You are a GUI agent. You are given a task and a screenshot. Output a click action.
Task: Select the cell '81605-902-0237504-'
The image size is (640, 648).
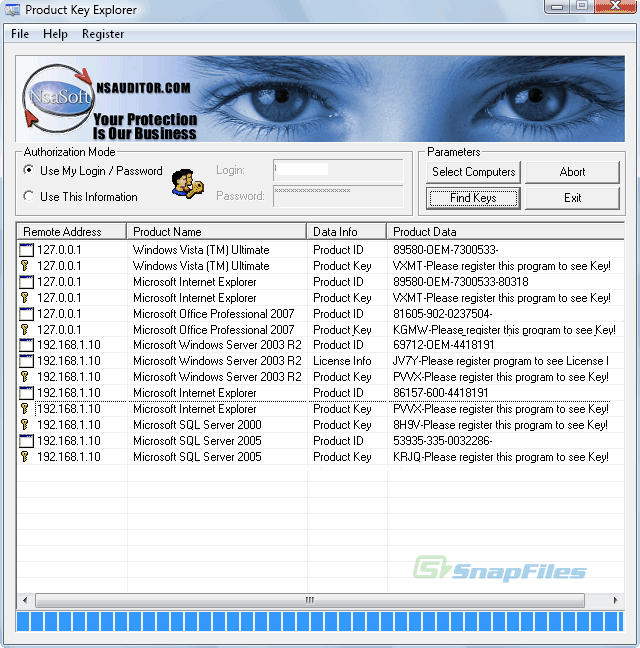coord(443,314)
